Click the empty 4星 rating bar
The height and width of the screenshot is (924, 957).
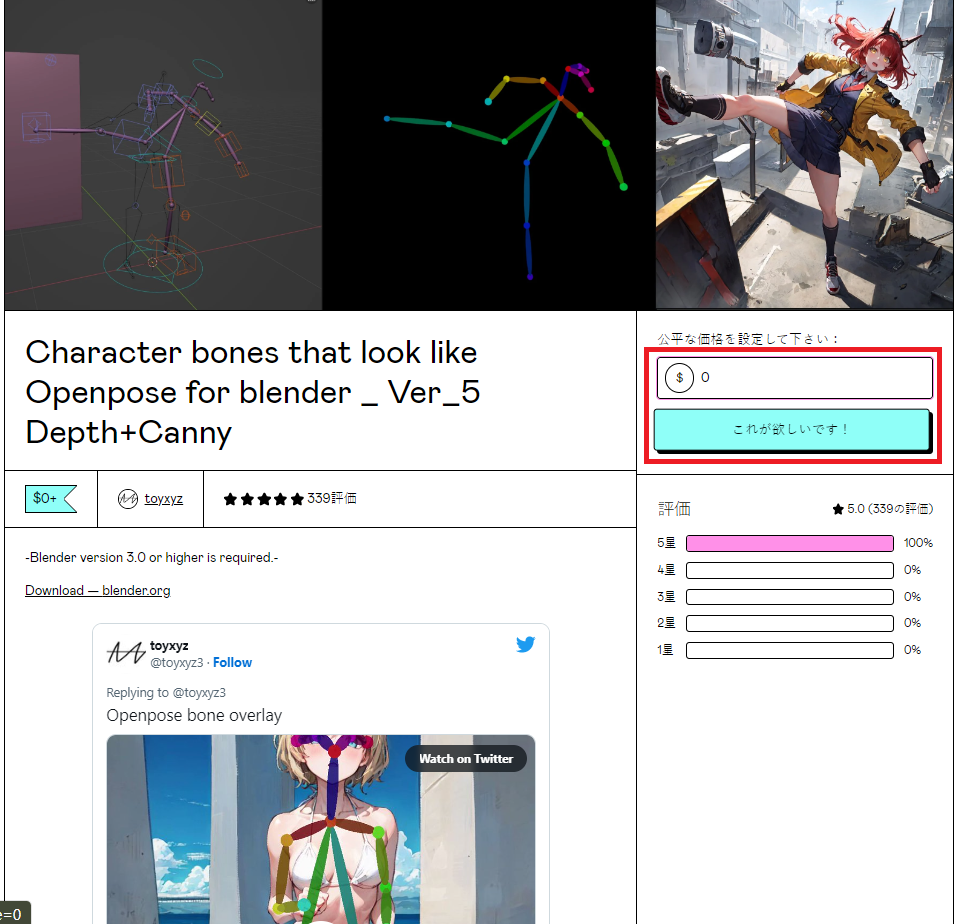[790, 571]
